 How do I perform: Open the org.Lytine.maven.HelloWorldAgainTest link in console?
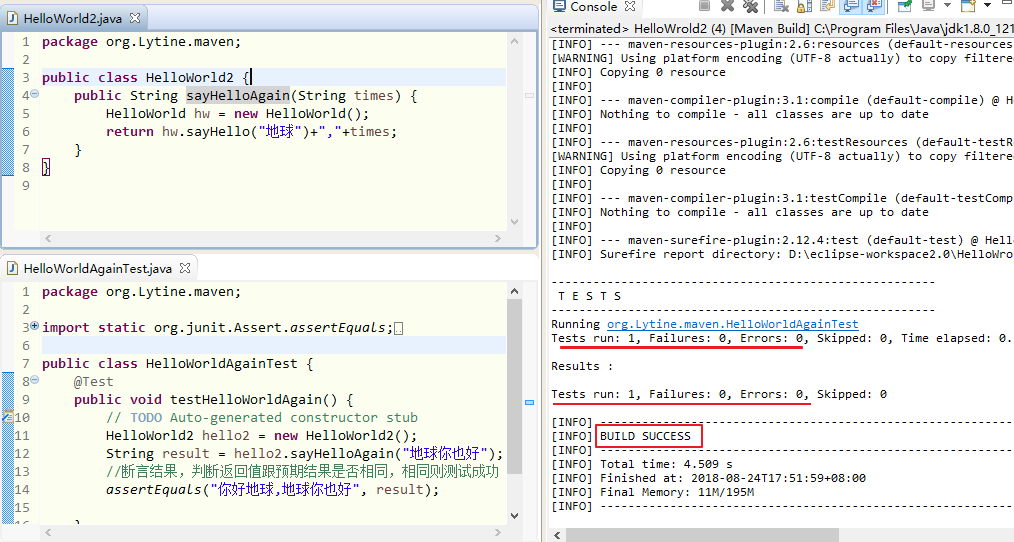(x=732, y=324)
